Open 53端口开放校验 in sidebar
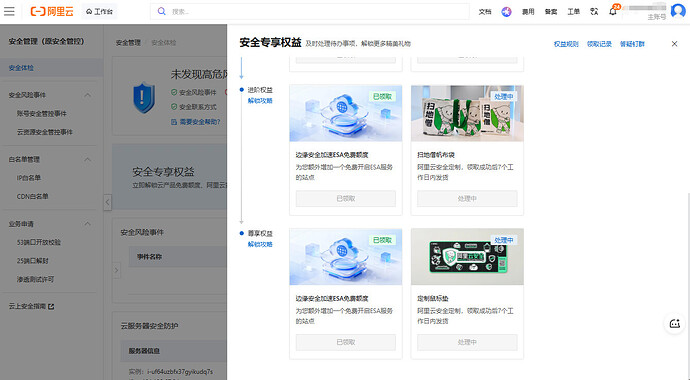 click(39, 242)
